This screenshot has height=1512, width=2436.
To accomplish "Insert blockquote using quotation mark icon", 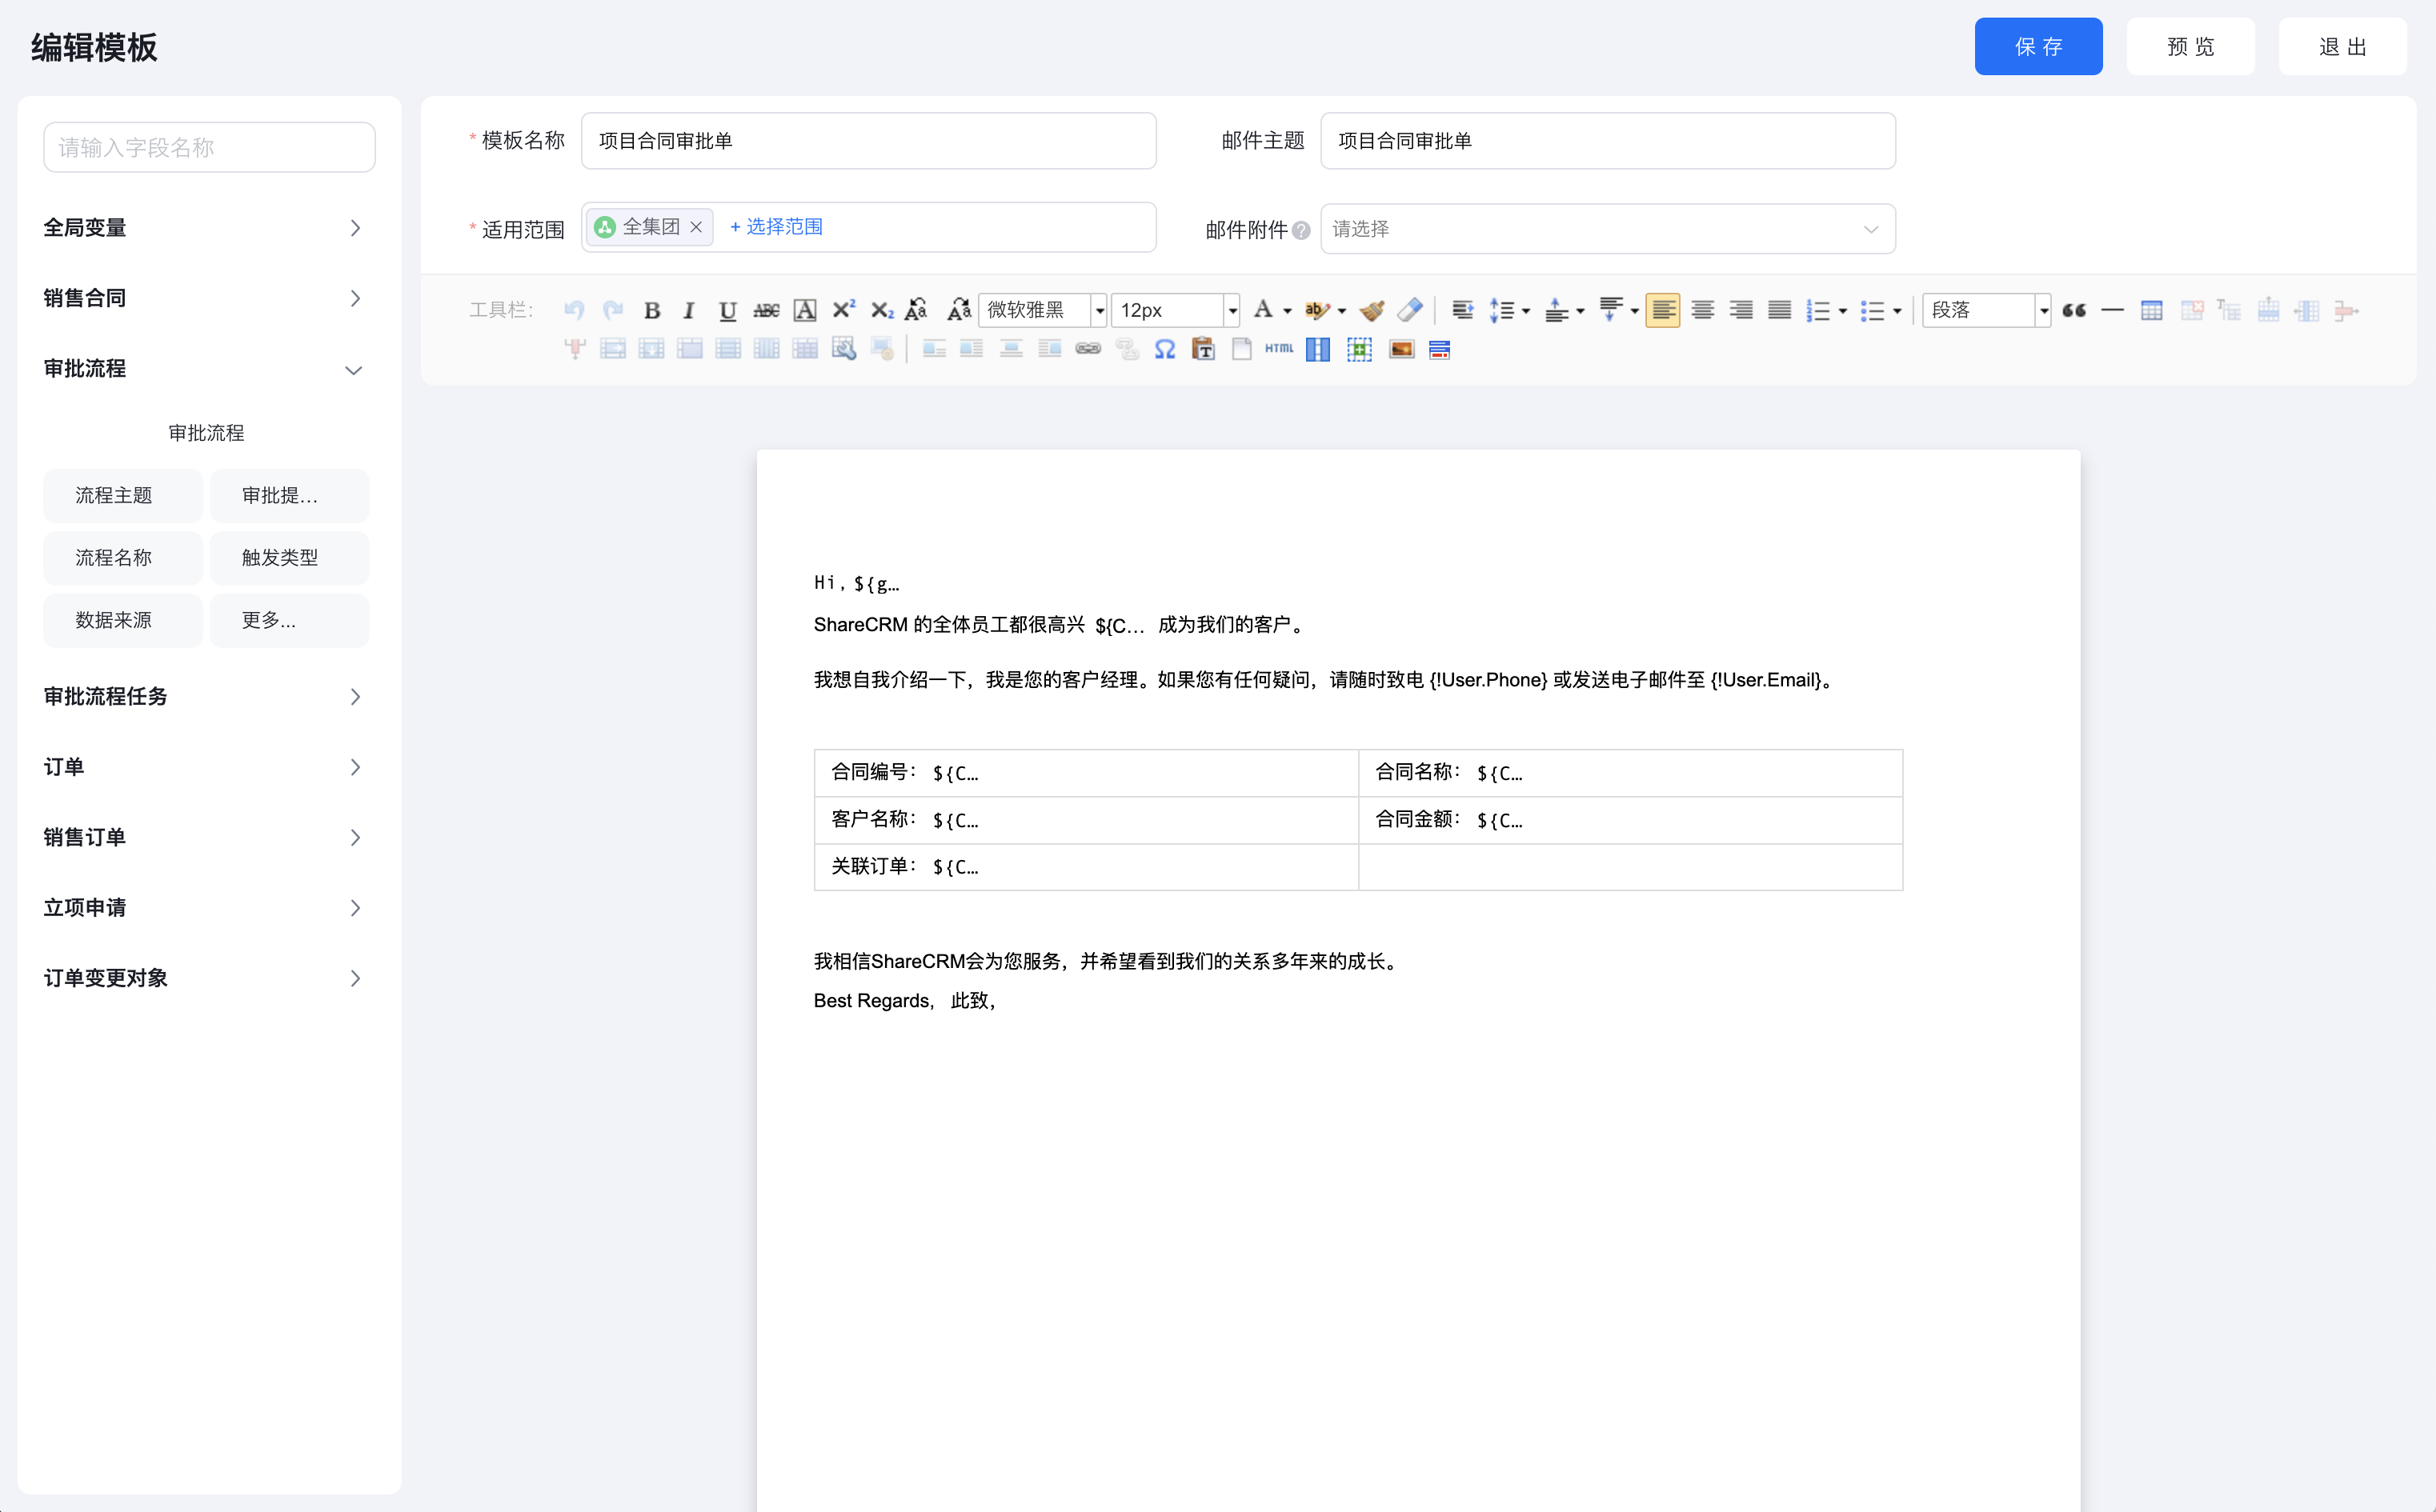I will (x=2074, y=311).
